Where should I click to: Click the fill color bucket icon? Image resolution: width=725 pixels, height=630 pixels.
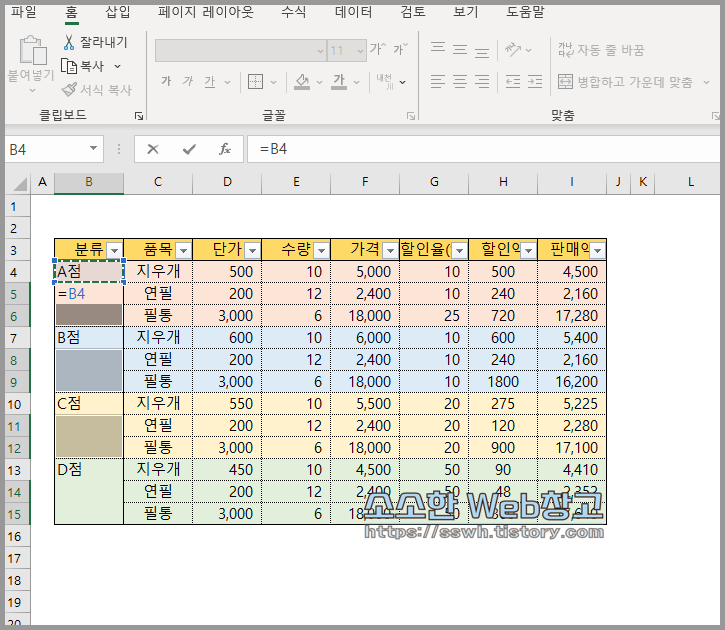click(302, 82)
